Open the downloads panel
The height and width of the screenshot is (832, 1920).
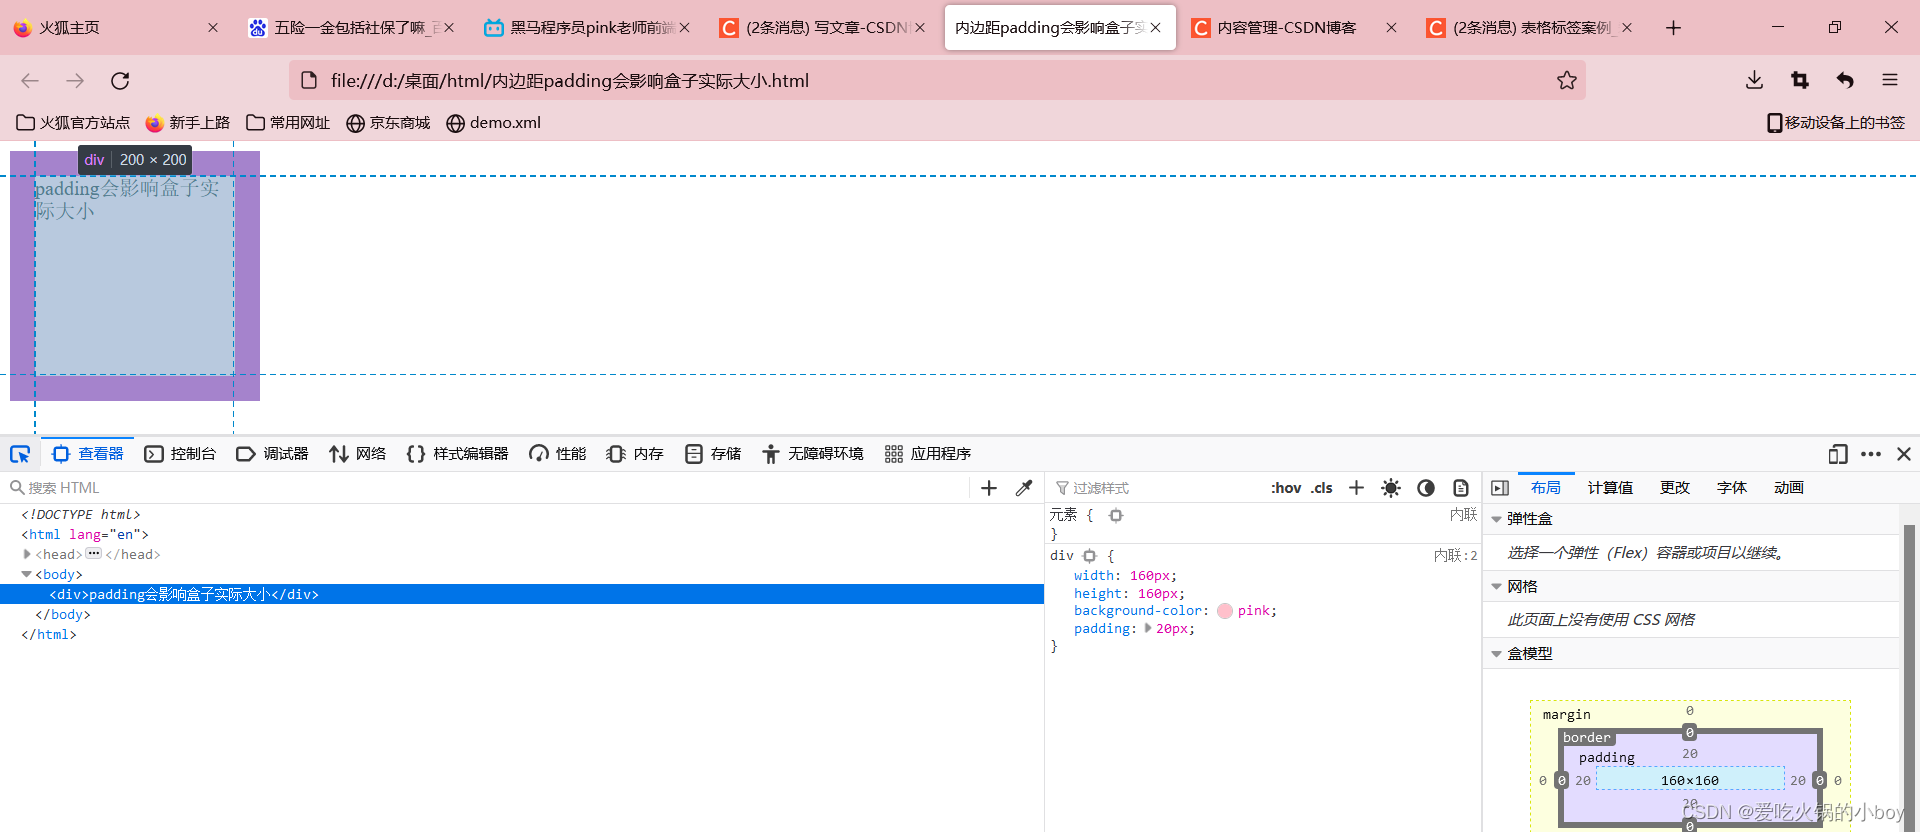(1754, 80)
